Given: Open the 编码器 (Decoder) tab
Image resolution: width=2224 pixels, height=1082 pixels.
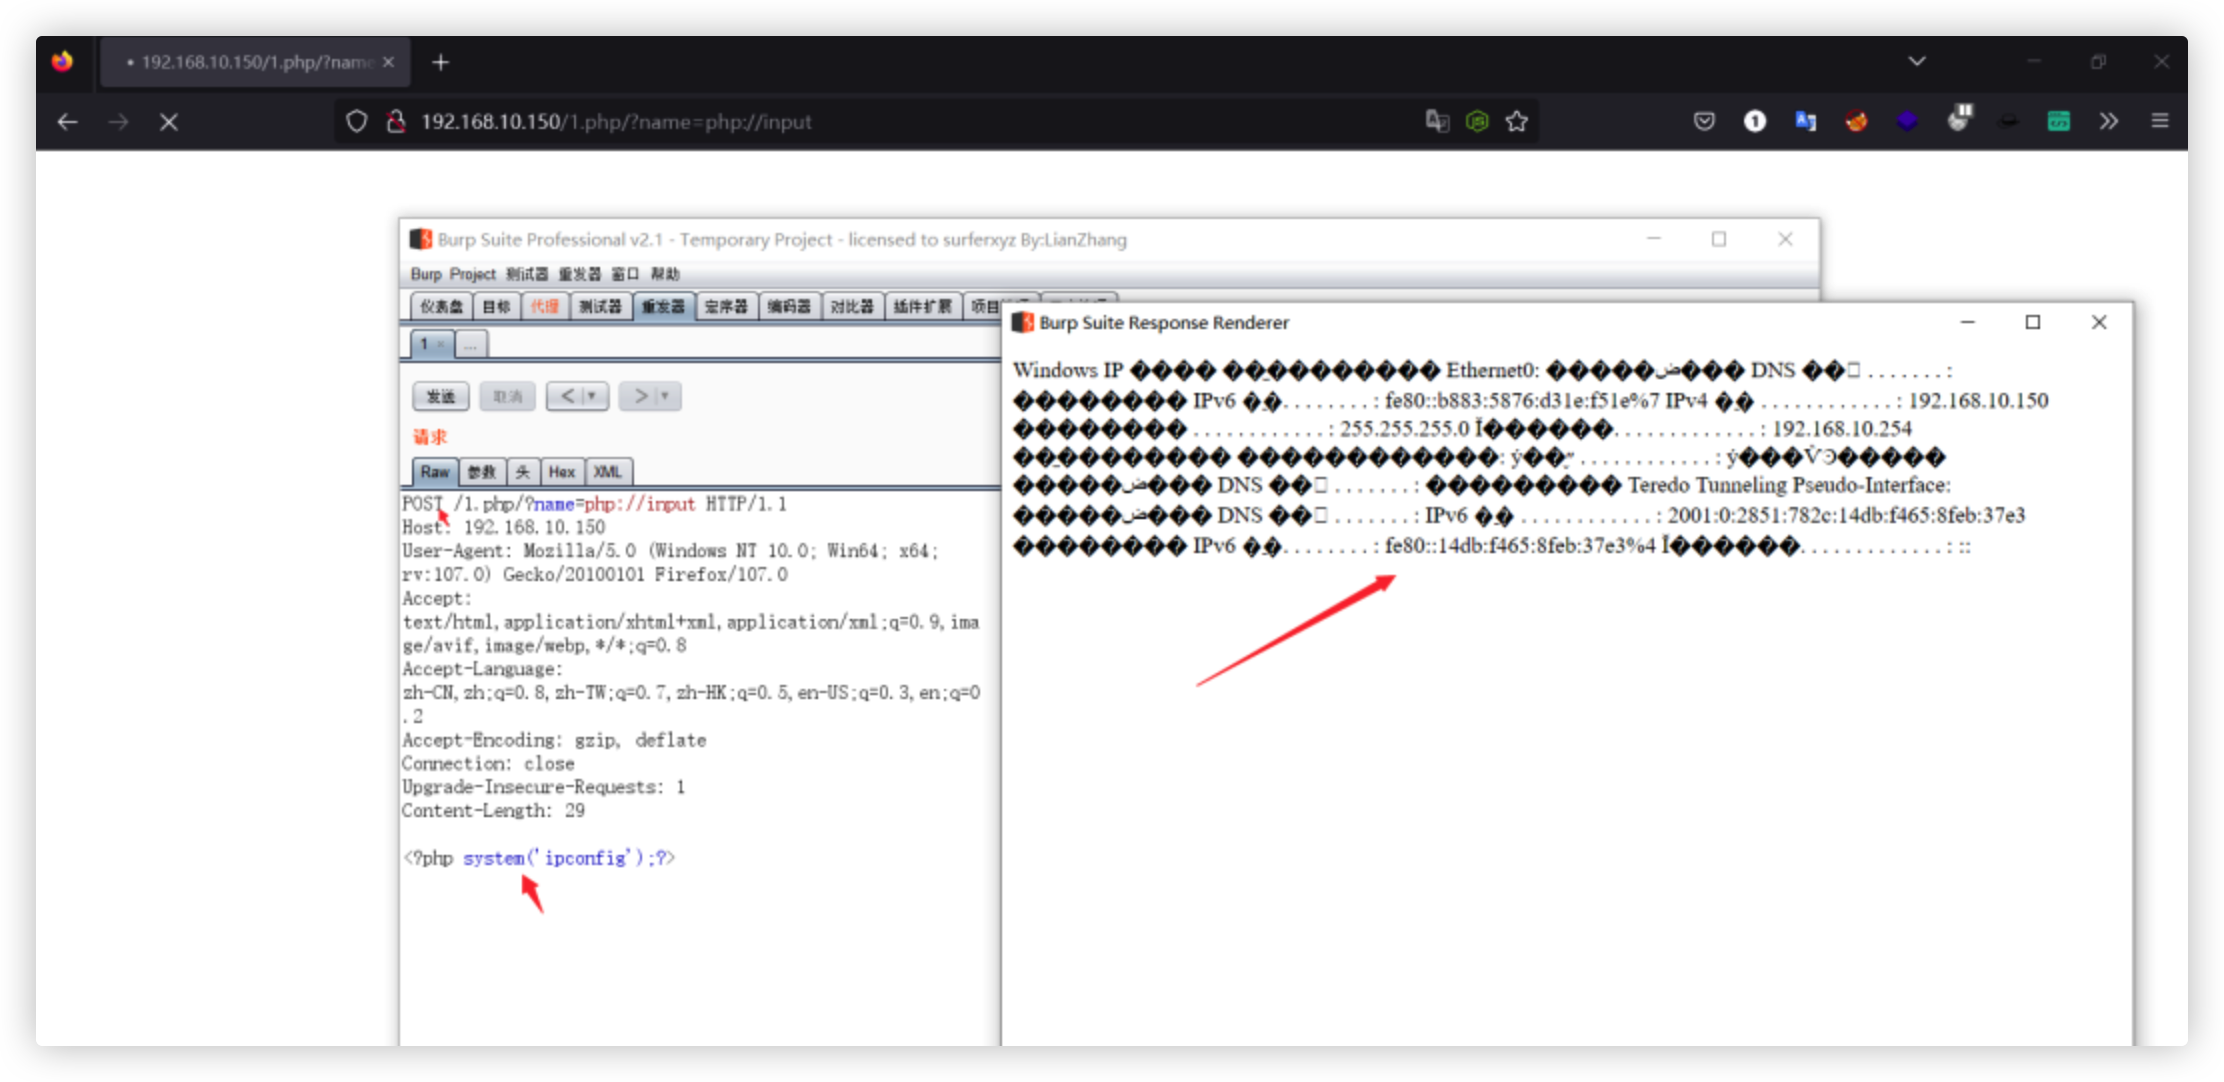Looking at the screenshot, I should tap(789, 306).
